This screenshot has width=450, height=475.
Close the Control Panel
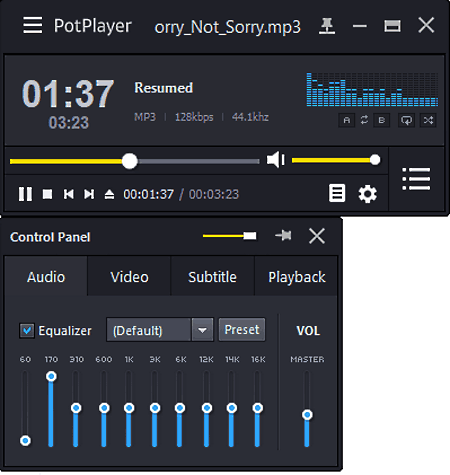316,236
